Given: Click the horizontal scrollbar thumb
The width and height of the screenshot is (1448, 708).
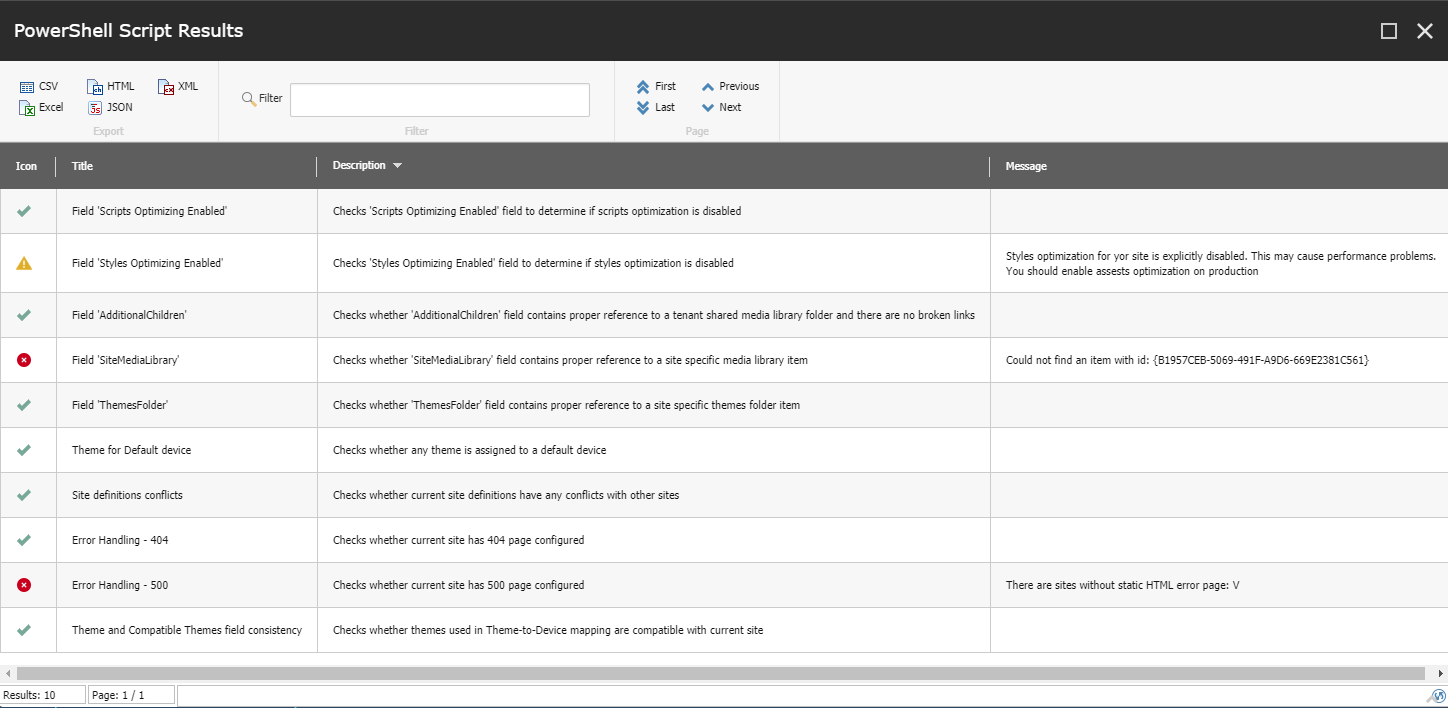Looking at the screenshot, I should click(721, 674).
